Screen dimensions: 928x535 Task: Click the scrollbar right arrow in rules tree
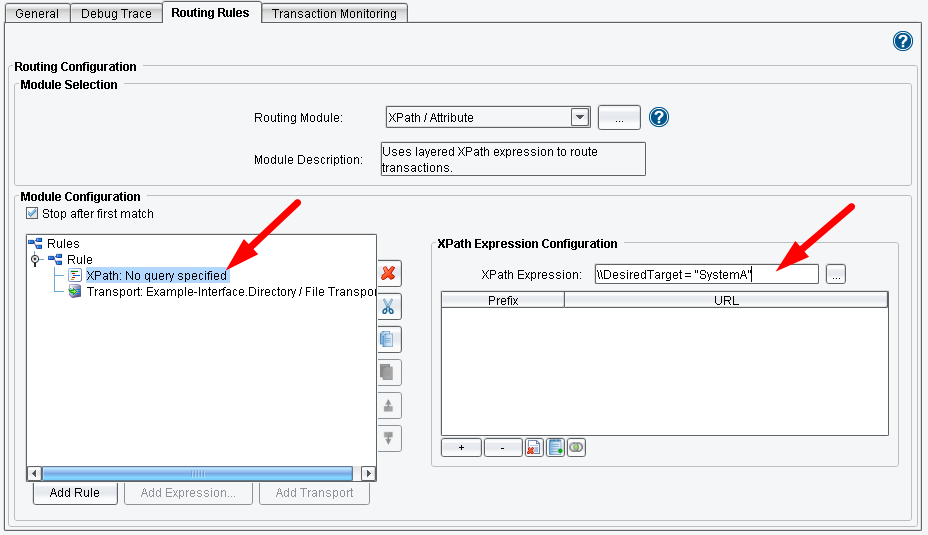[x=368, y=474]
